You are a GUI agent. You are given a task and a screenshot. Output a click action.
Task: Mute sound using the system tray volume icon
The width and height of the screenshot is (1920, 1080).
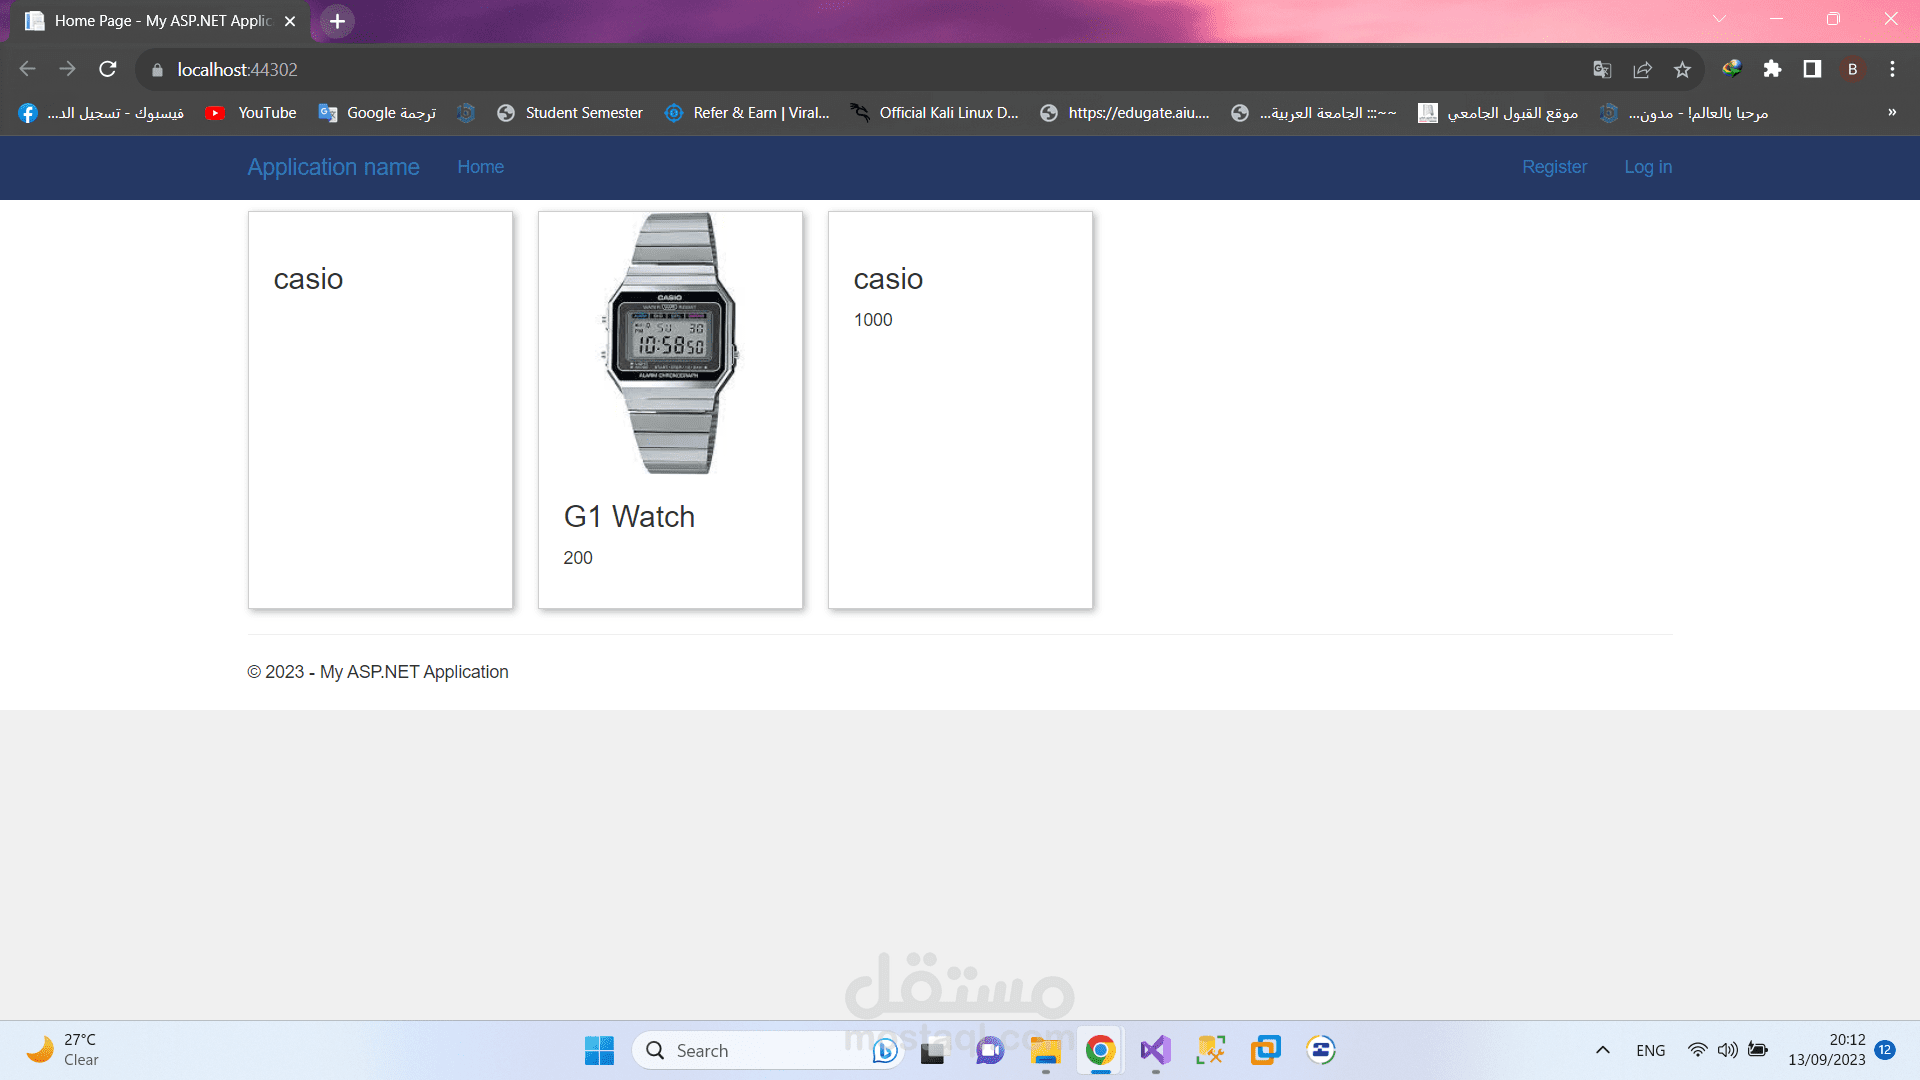coord(1727,1050)
